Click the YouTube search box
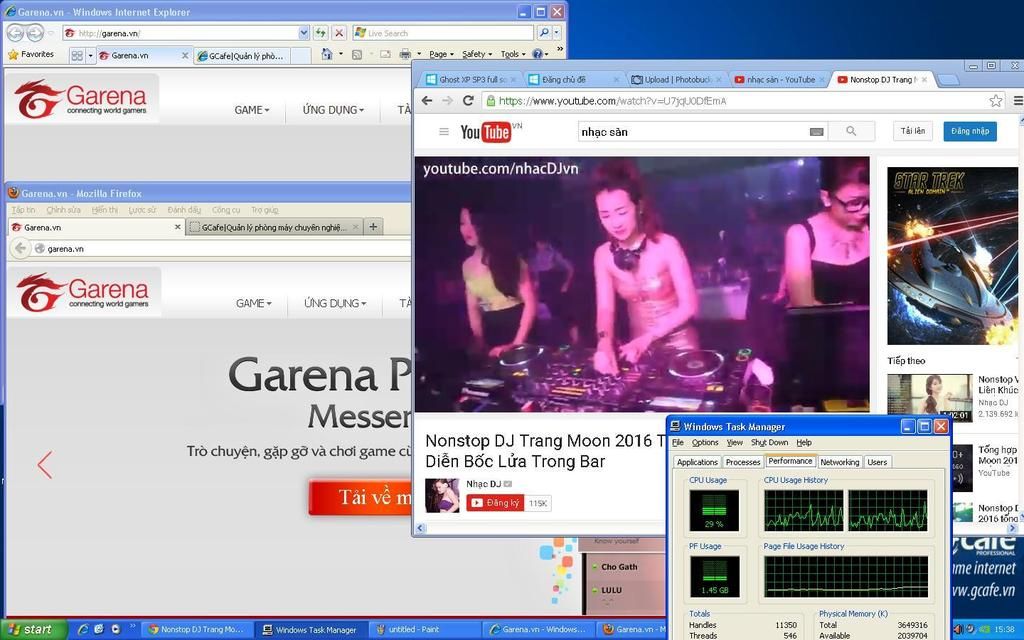Viewport: 1024px width, 640px height. pos(692,132)
